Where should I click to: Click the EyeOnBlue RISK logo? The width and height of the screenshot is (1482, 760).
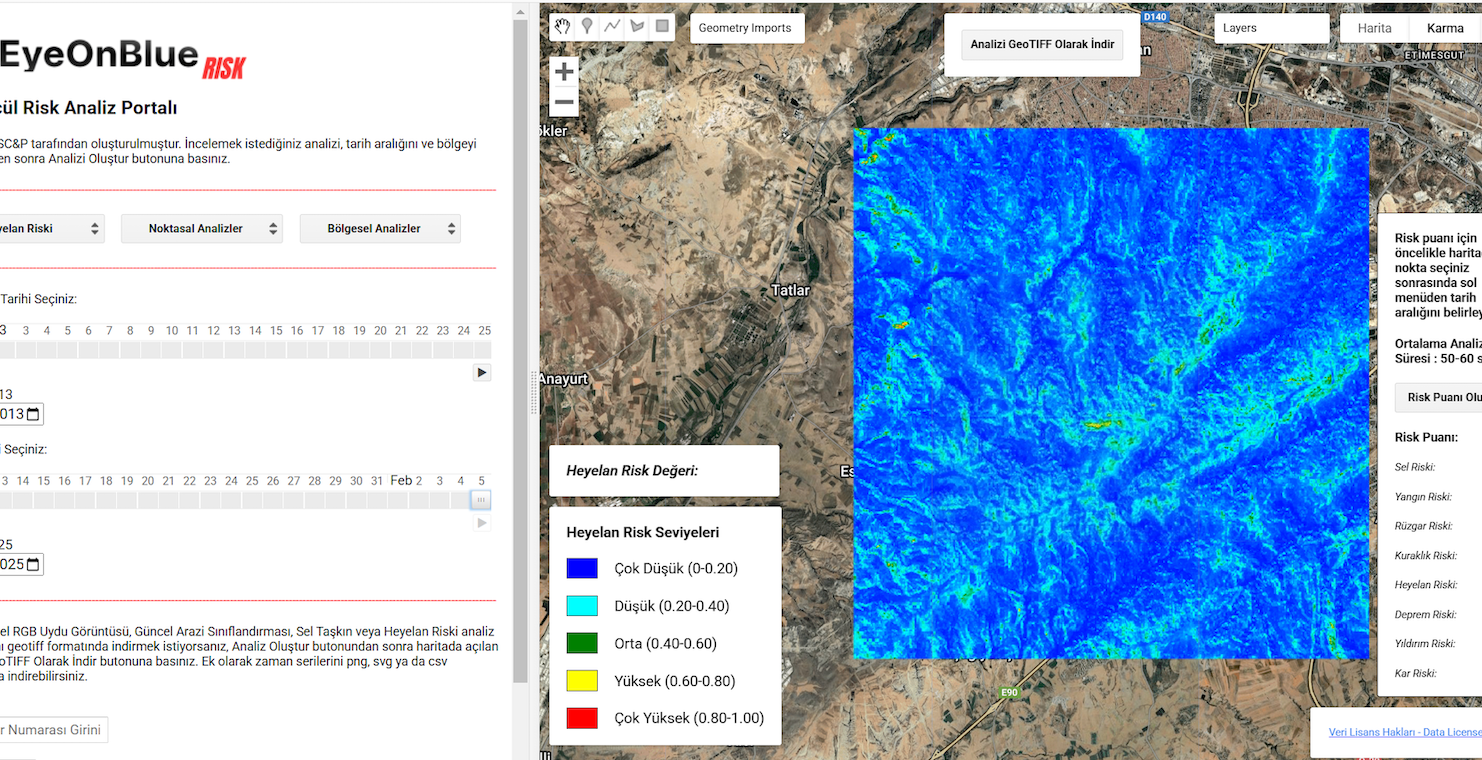pos(122,58)
